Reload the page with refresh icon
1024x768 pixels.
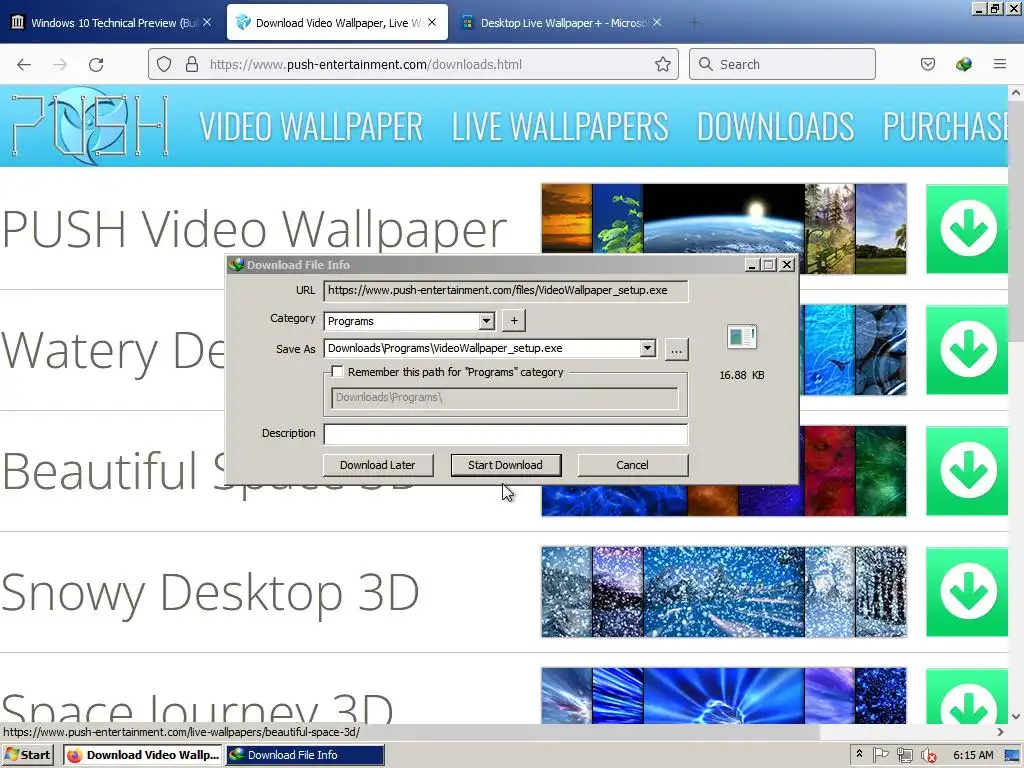tap(96, 64)
